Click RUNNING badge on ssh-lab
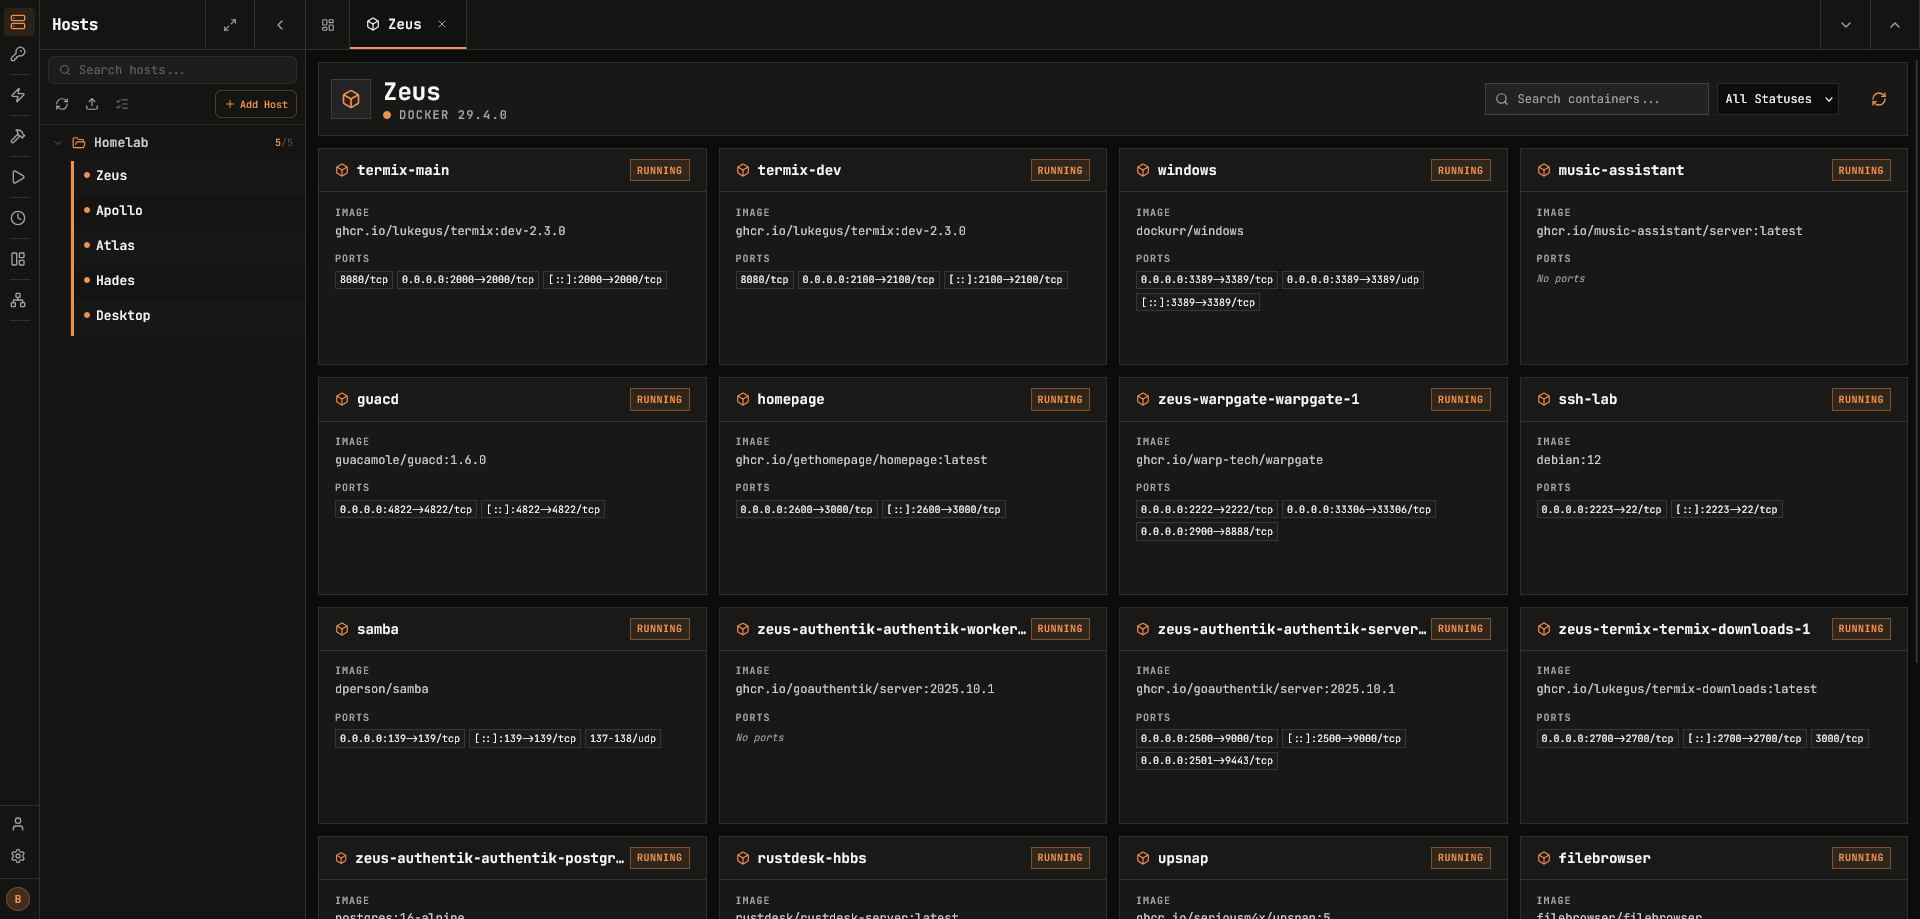The width and height of the screenshot is (1920, 919). point(1861,399)
